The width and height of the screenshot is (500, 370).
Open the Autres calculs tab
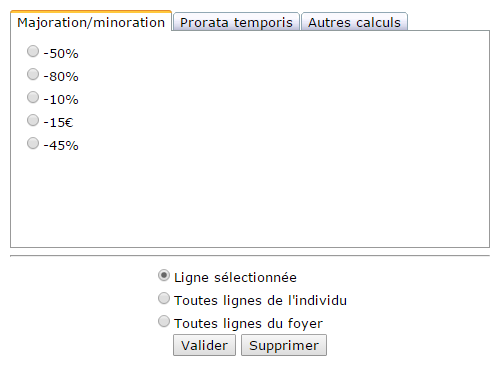point(354,22)
